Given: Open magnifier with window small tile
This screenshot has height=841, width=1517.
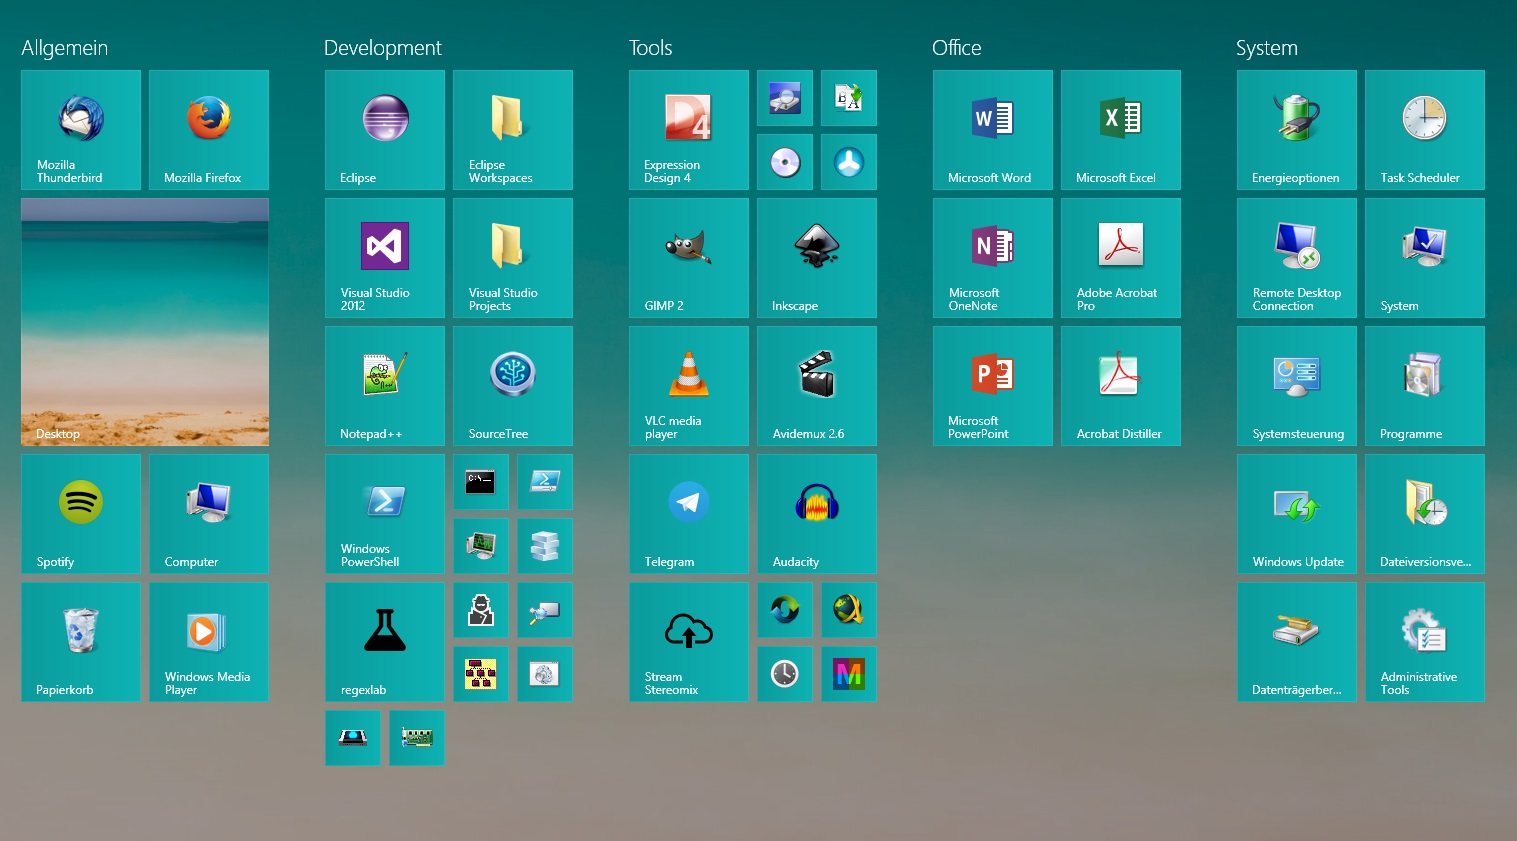Looking at the screenshot, I should [545, 610].
